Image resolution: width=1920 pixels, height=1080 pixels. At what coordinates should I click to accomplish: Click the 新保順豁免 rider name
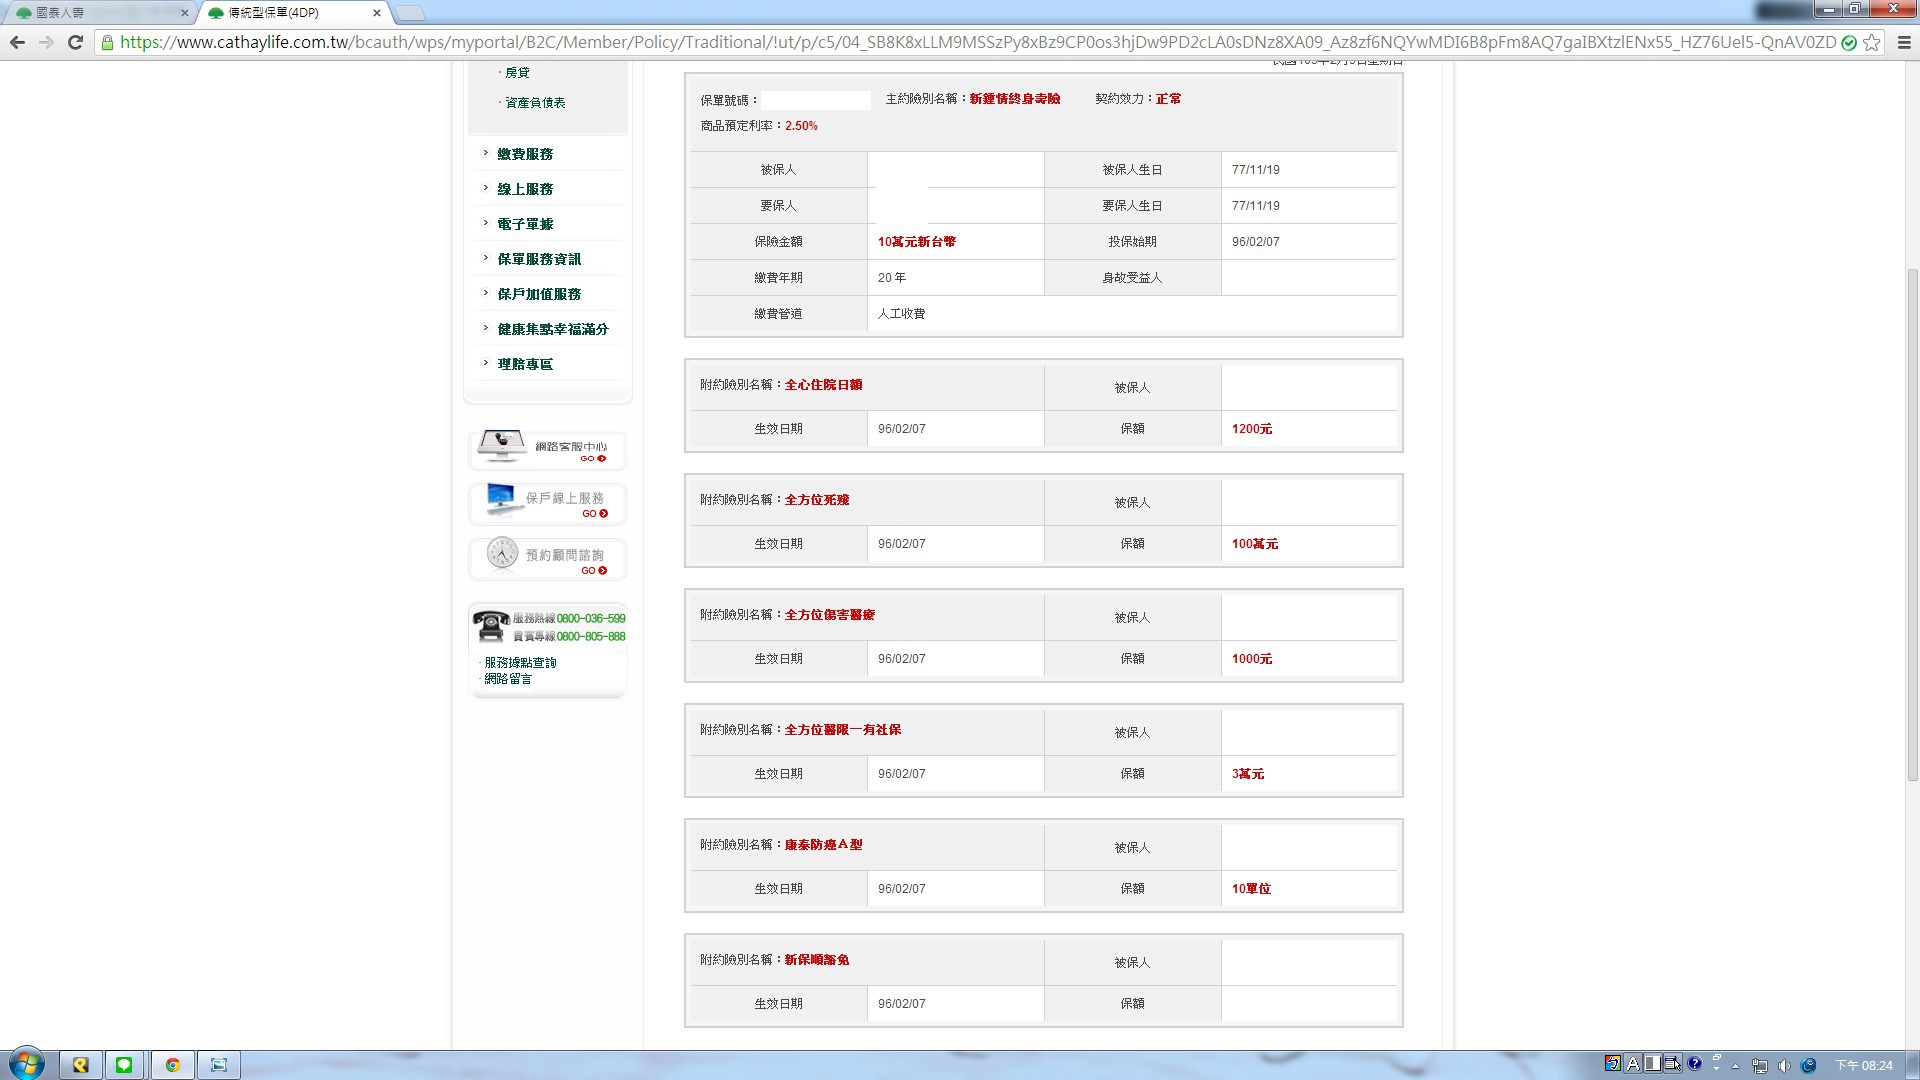[x=817, y=960]
